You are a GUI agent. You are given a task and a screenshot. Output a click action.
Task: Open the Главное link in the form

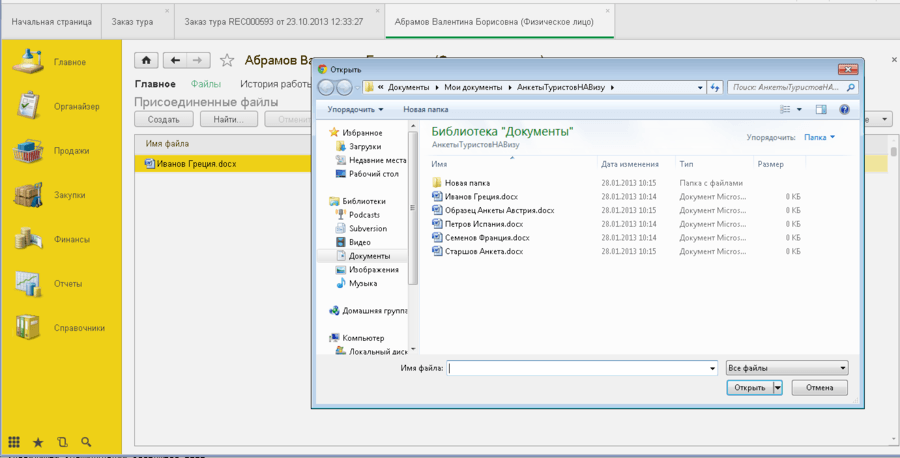pos(155,84)
